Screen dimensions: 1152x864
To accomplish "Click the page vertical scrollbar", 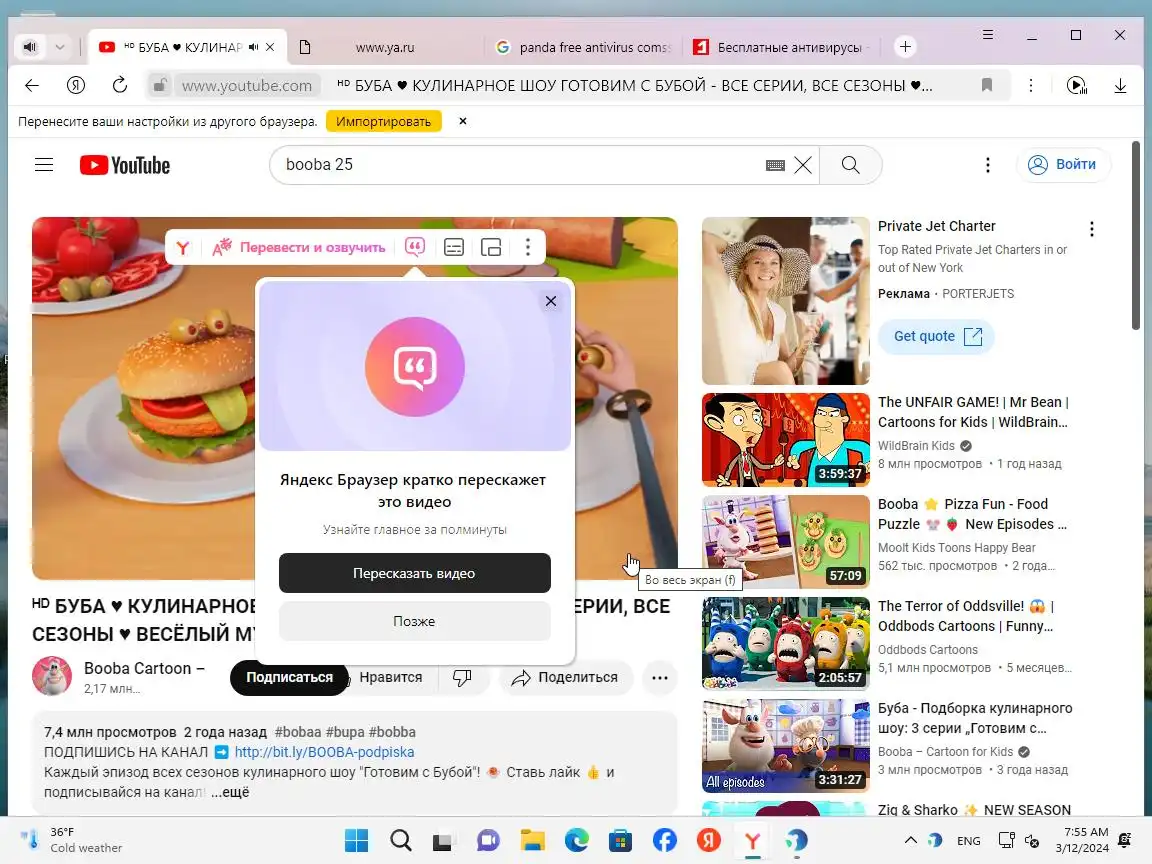I will pos(1136,235).
